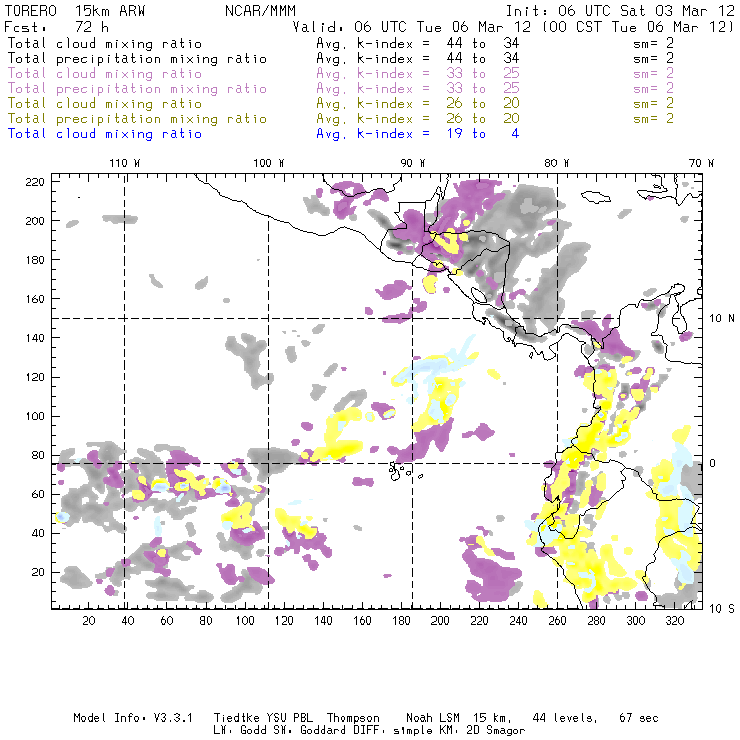Select the 'Init: 06 UTC Sat 03 Mar 12' text
Image resolution: width=740 pixels, height=740 pixels.
620,11
